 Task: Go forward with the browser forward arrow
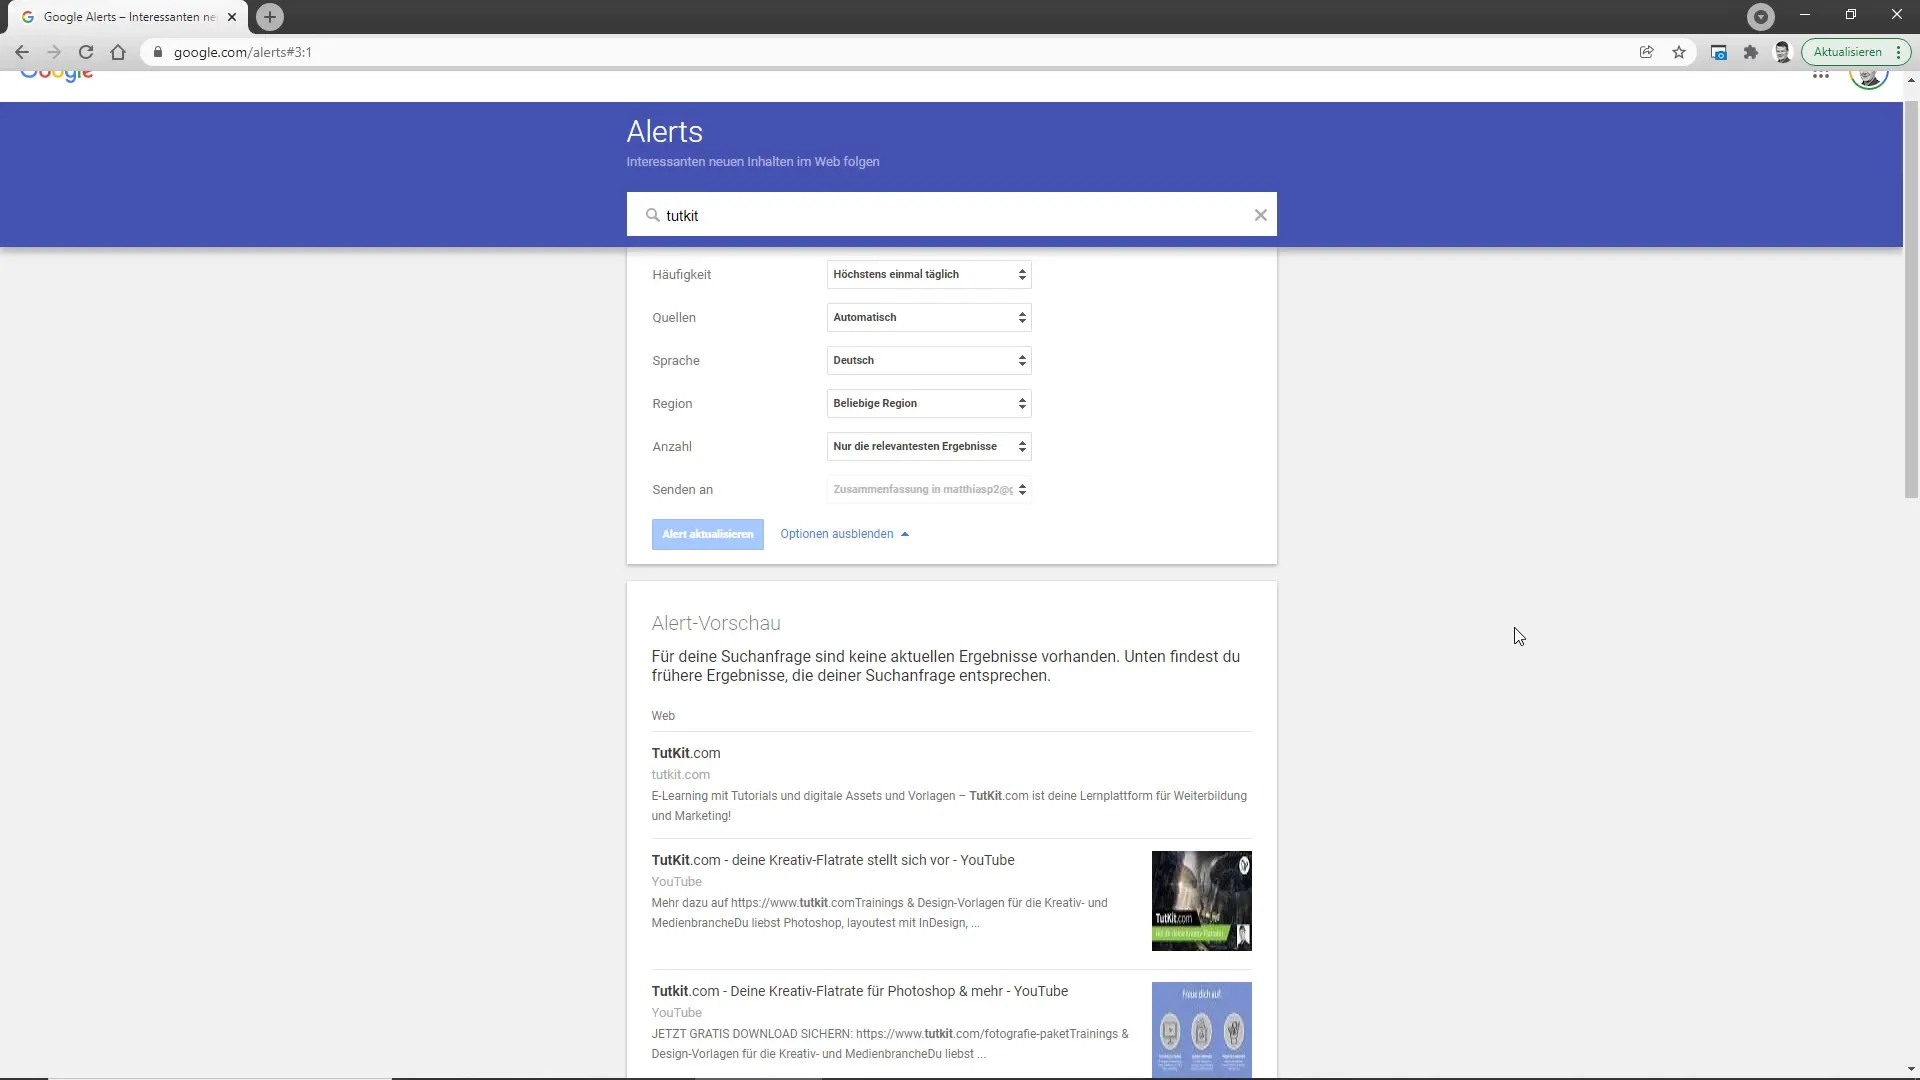[54, 52]
